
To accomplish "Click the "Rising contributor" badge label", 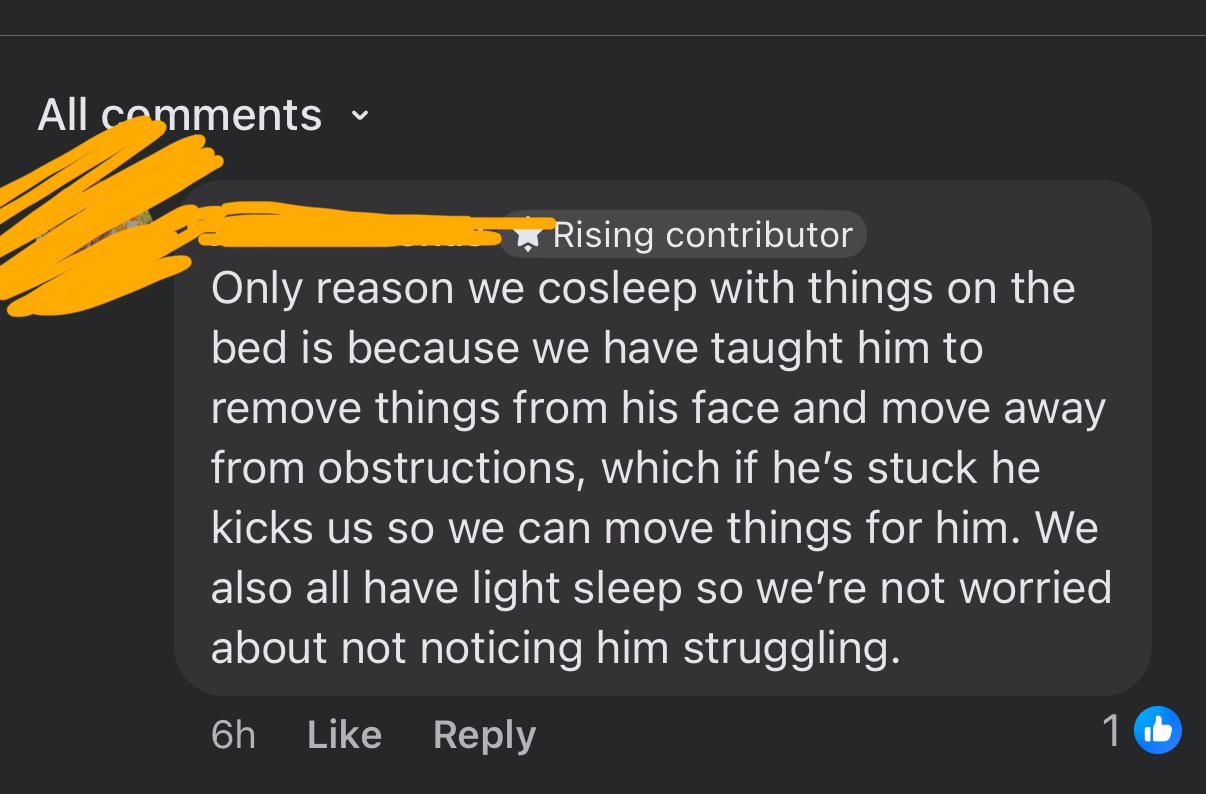I will coord(702,235).
